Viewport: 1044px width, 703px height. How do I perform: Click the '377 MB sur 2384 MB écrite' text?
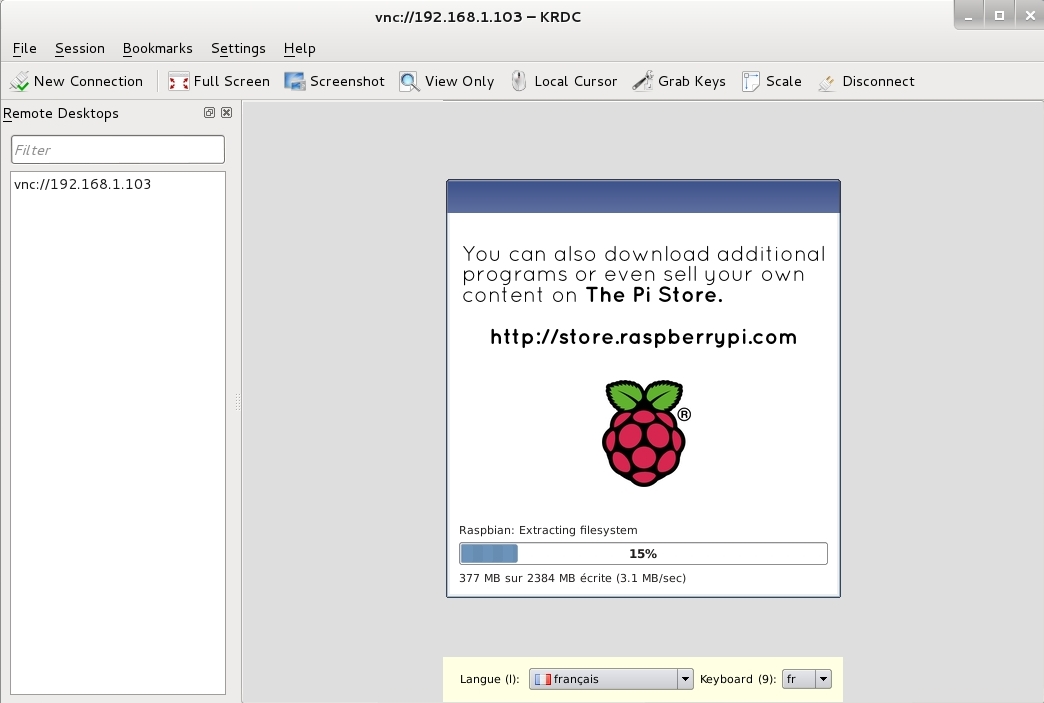tap(535, 578)
